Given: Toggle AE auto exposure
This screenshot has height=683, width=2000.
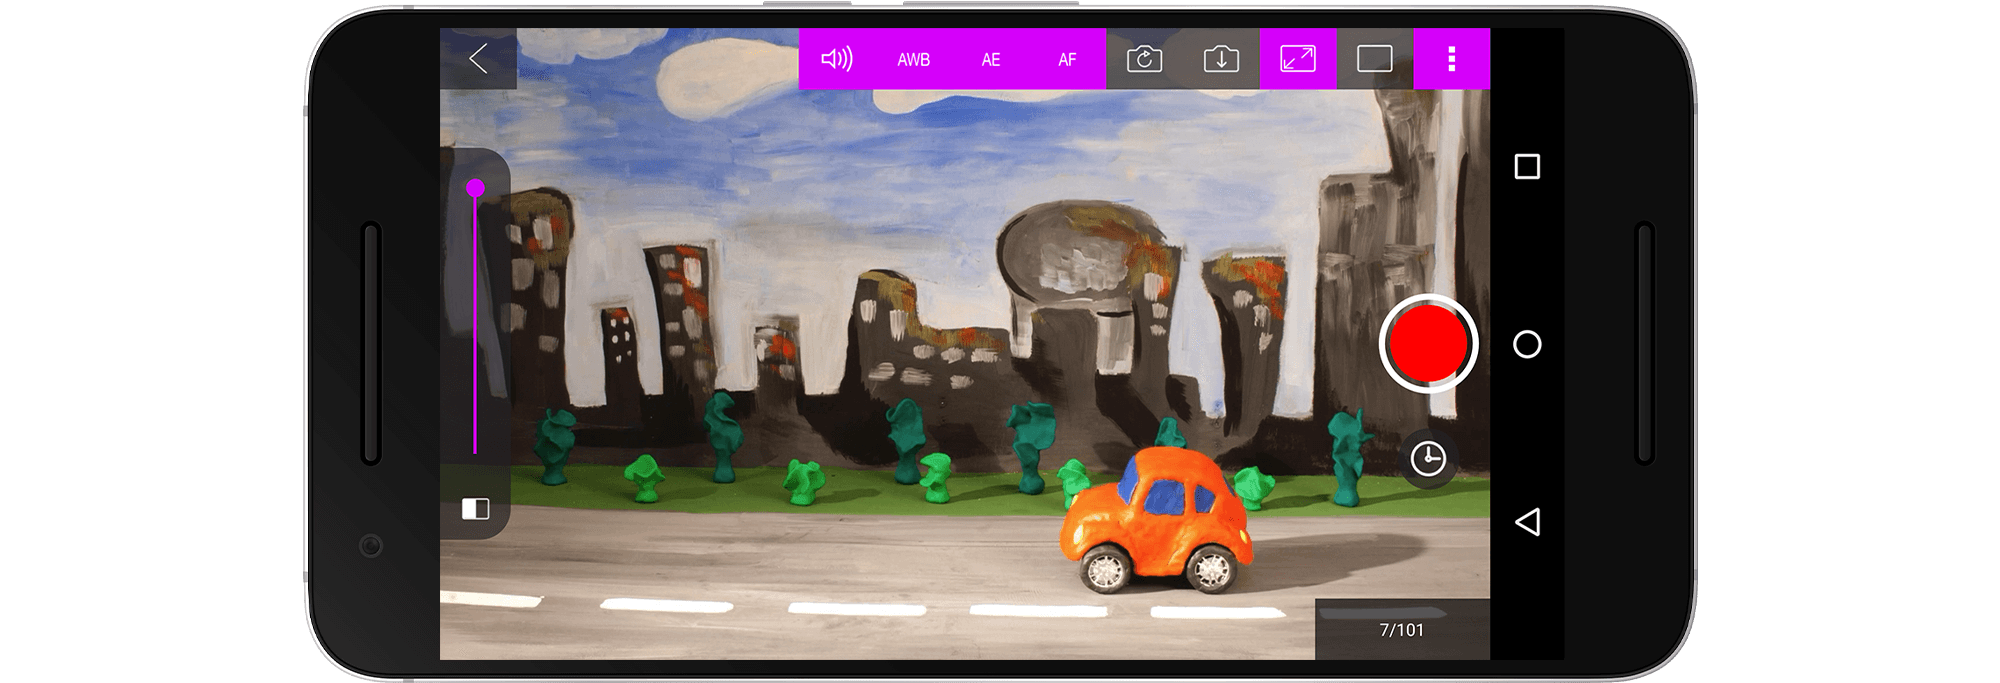Looking at the screenshot, I should point(991,59).
